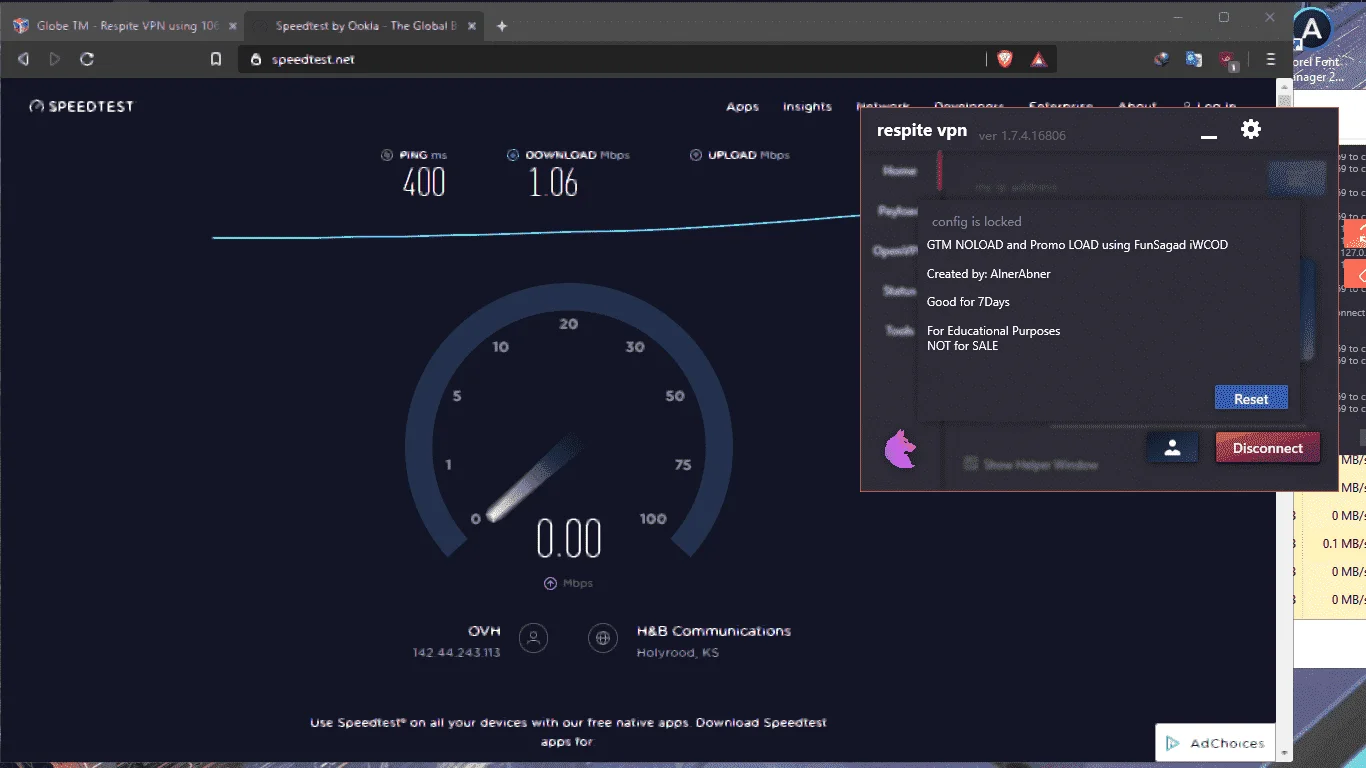This screenshot has height=768, width=1366.
Task: Click the "NOT for SALE" text
Action: 963,346
